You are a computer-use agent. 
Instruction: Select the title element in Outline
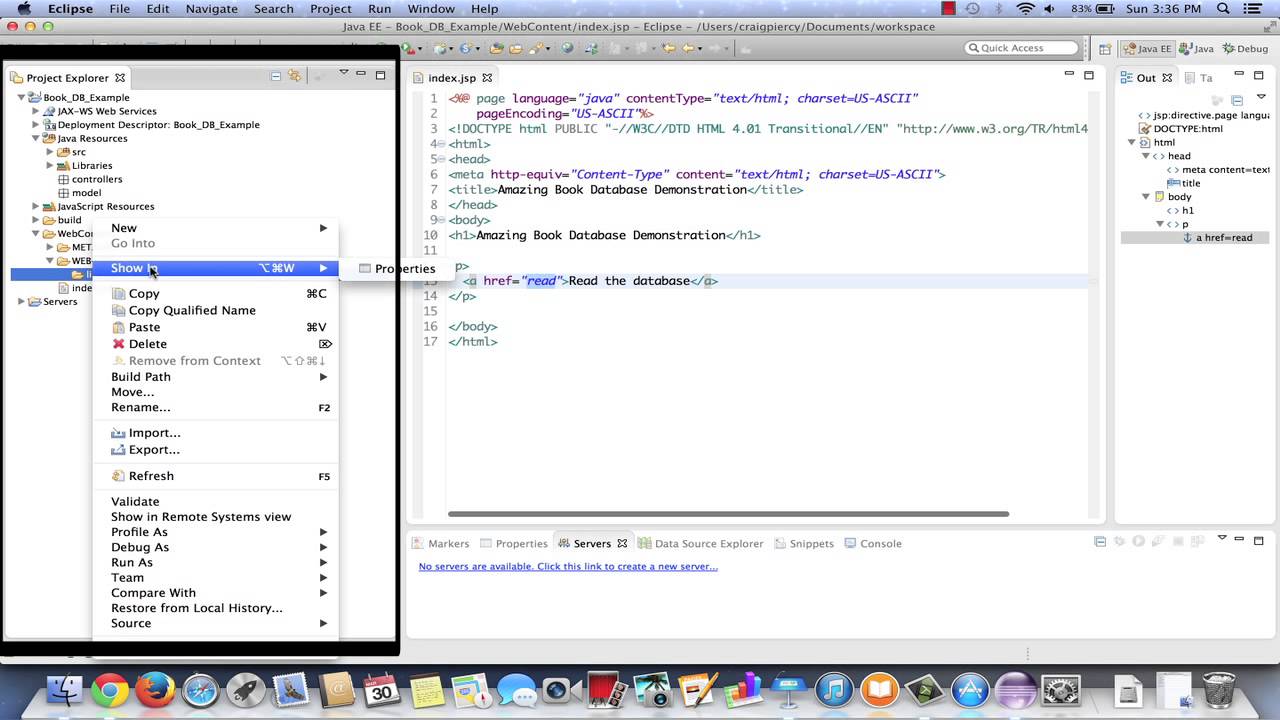click(1184, 183)
